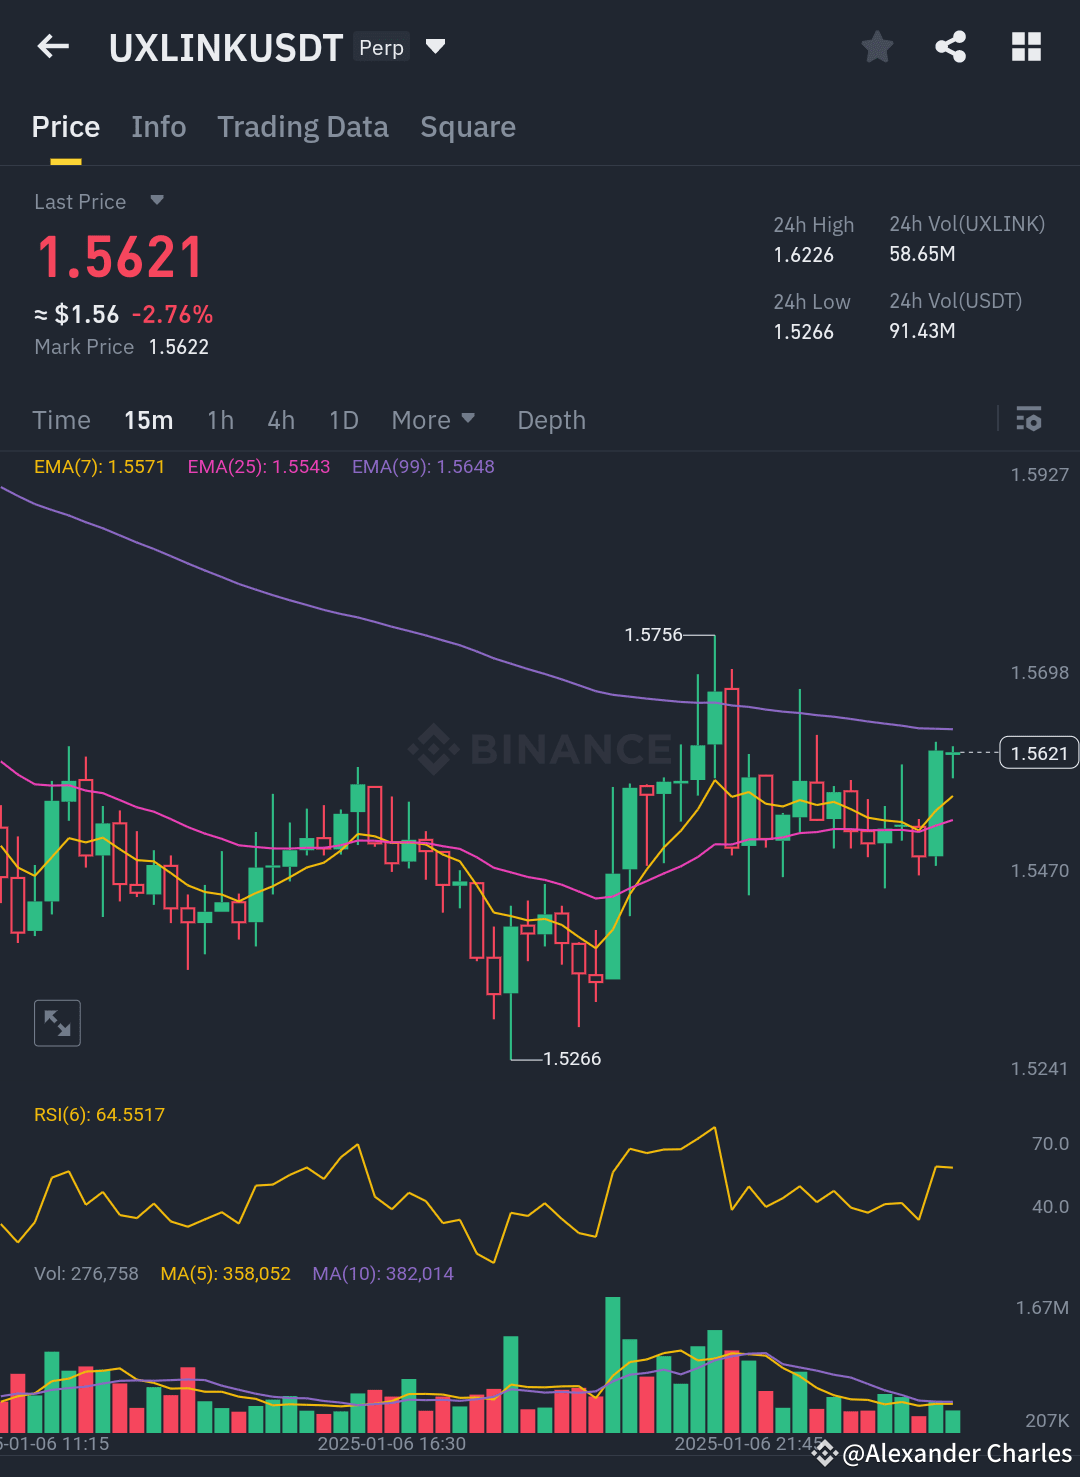Switch to the Trading Data tab

point(302,127)
